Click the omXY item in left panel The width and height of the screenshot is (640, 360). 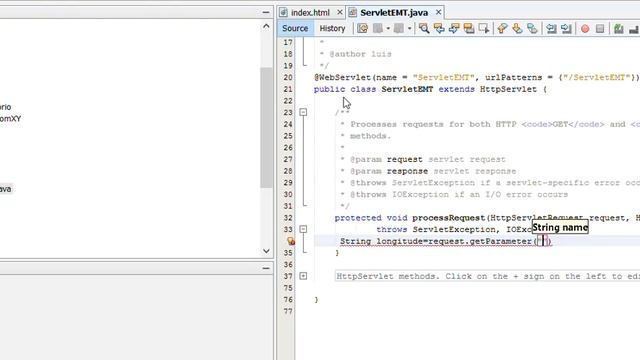[x=11, y=119]
